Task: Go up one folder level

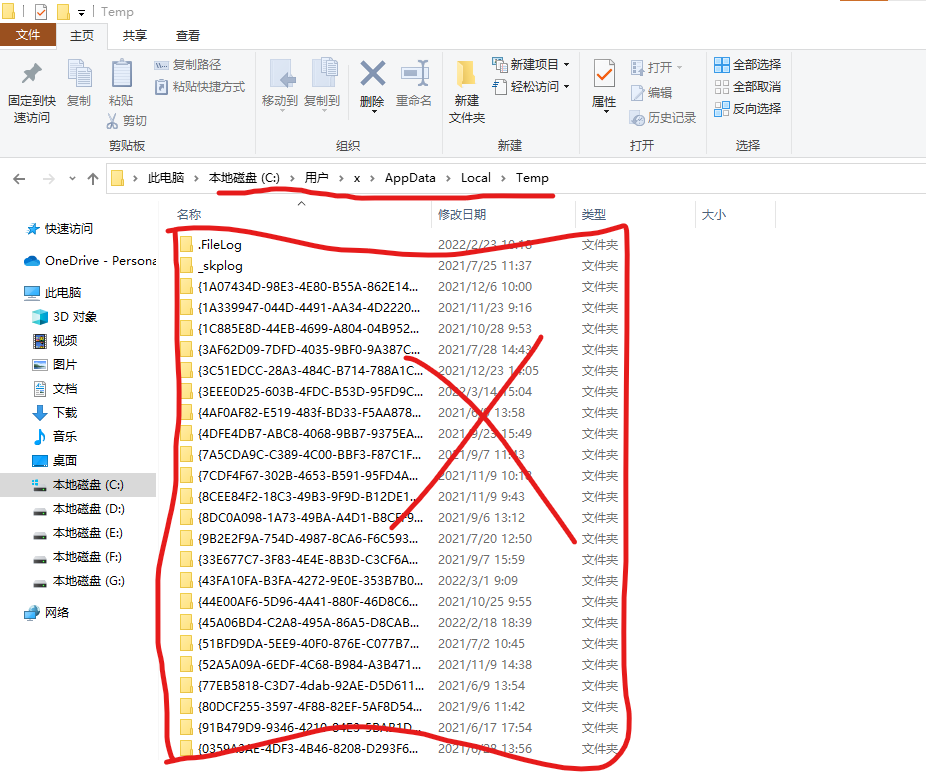Action: (93, 178)
